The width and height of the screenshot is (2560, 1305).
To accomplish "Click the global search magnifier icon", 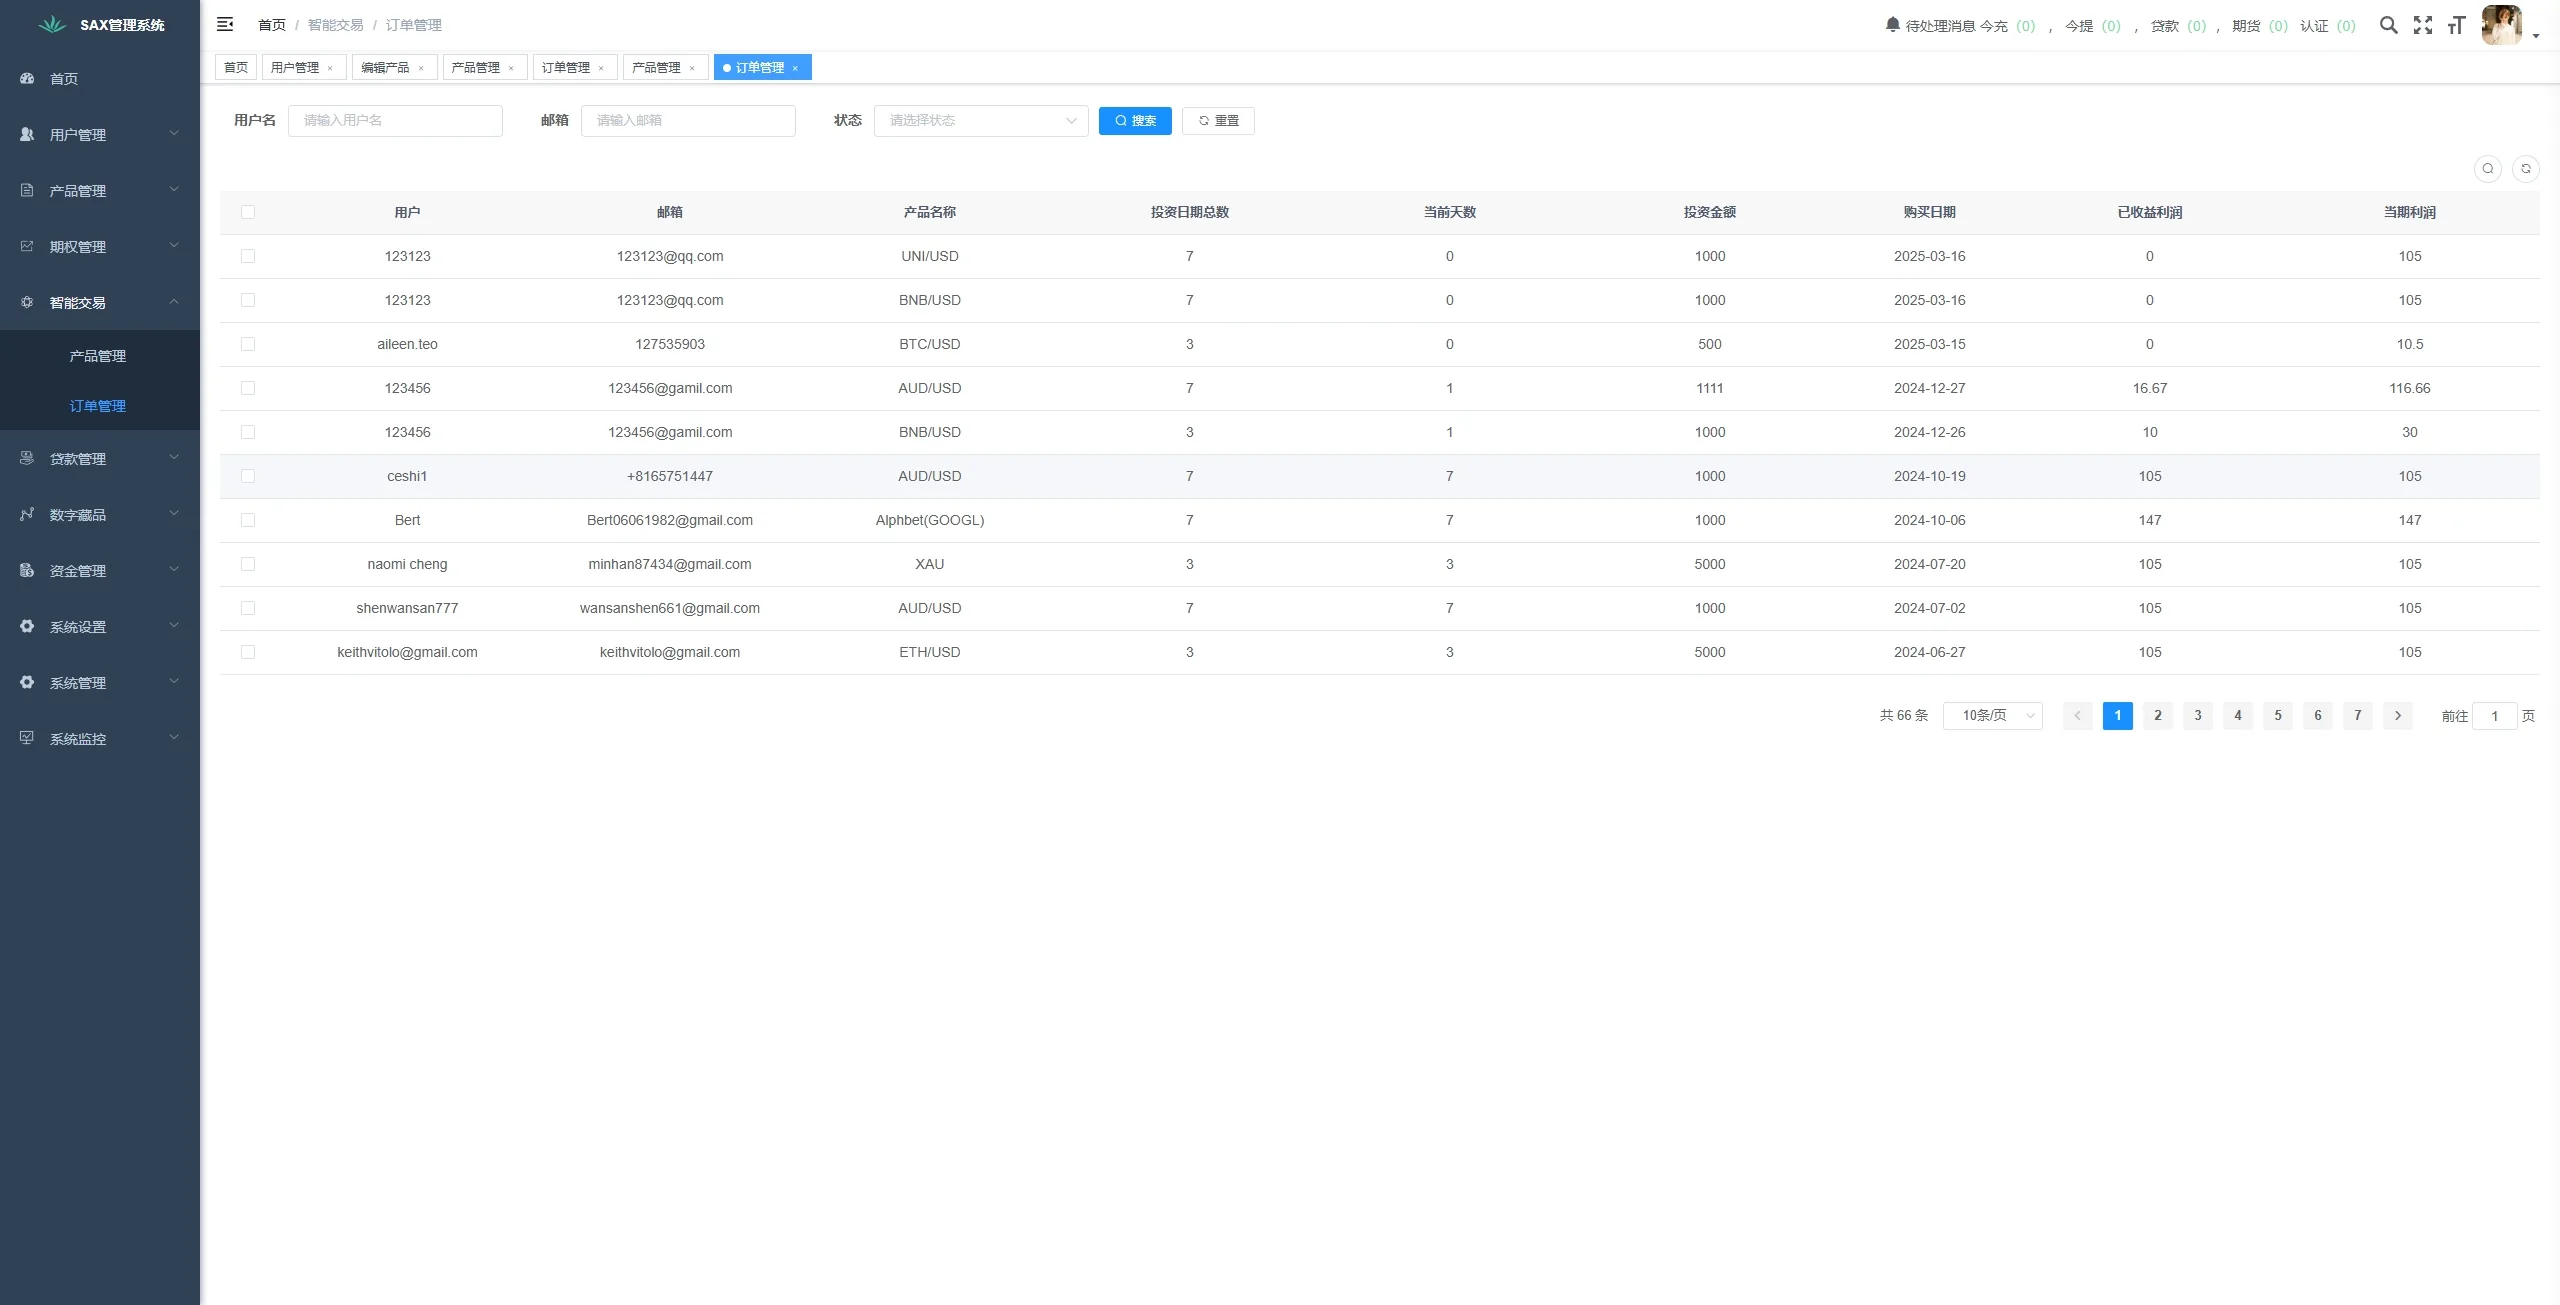I will click(2389, 25).
